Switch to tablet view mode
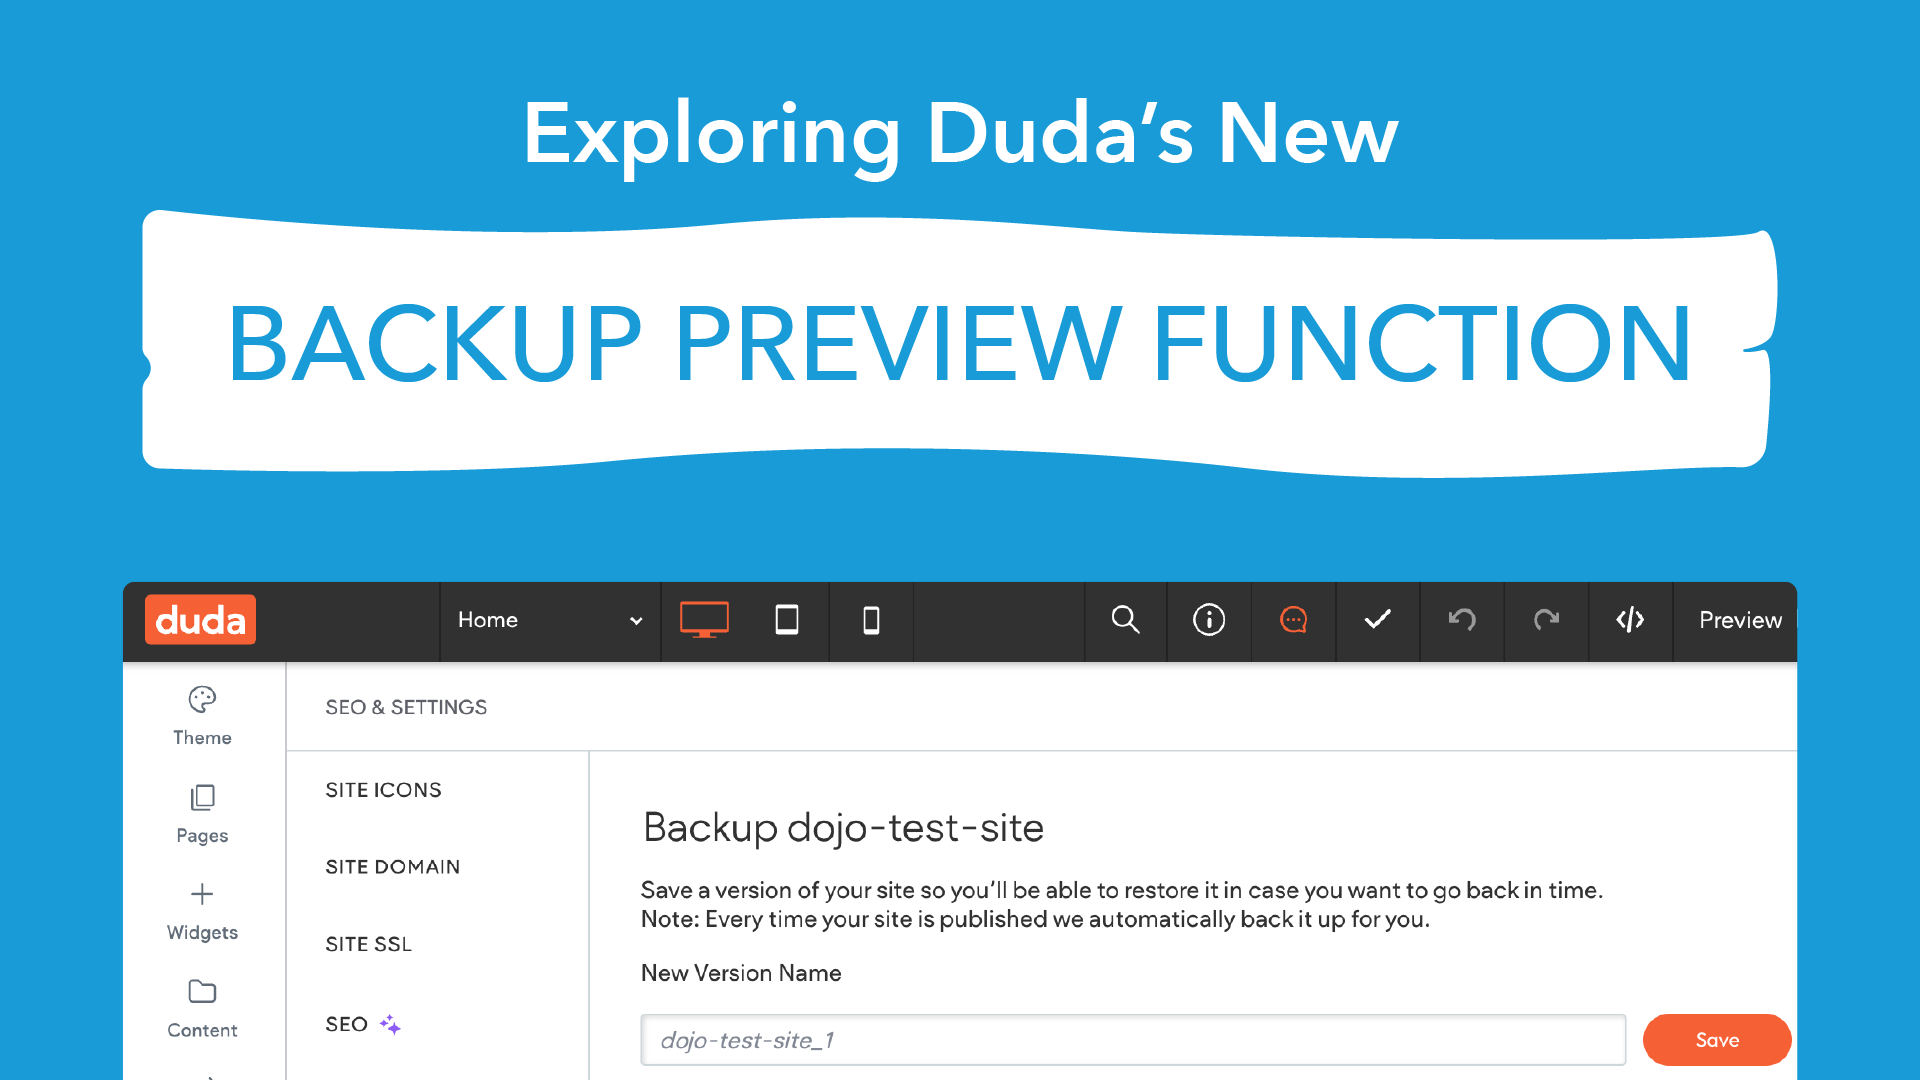The width and height of the screenshot is (1920, 1080). (x=786, y=620)
